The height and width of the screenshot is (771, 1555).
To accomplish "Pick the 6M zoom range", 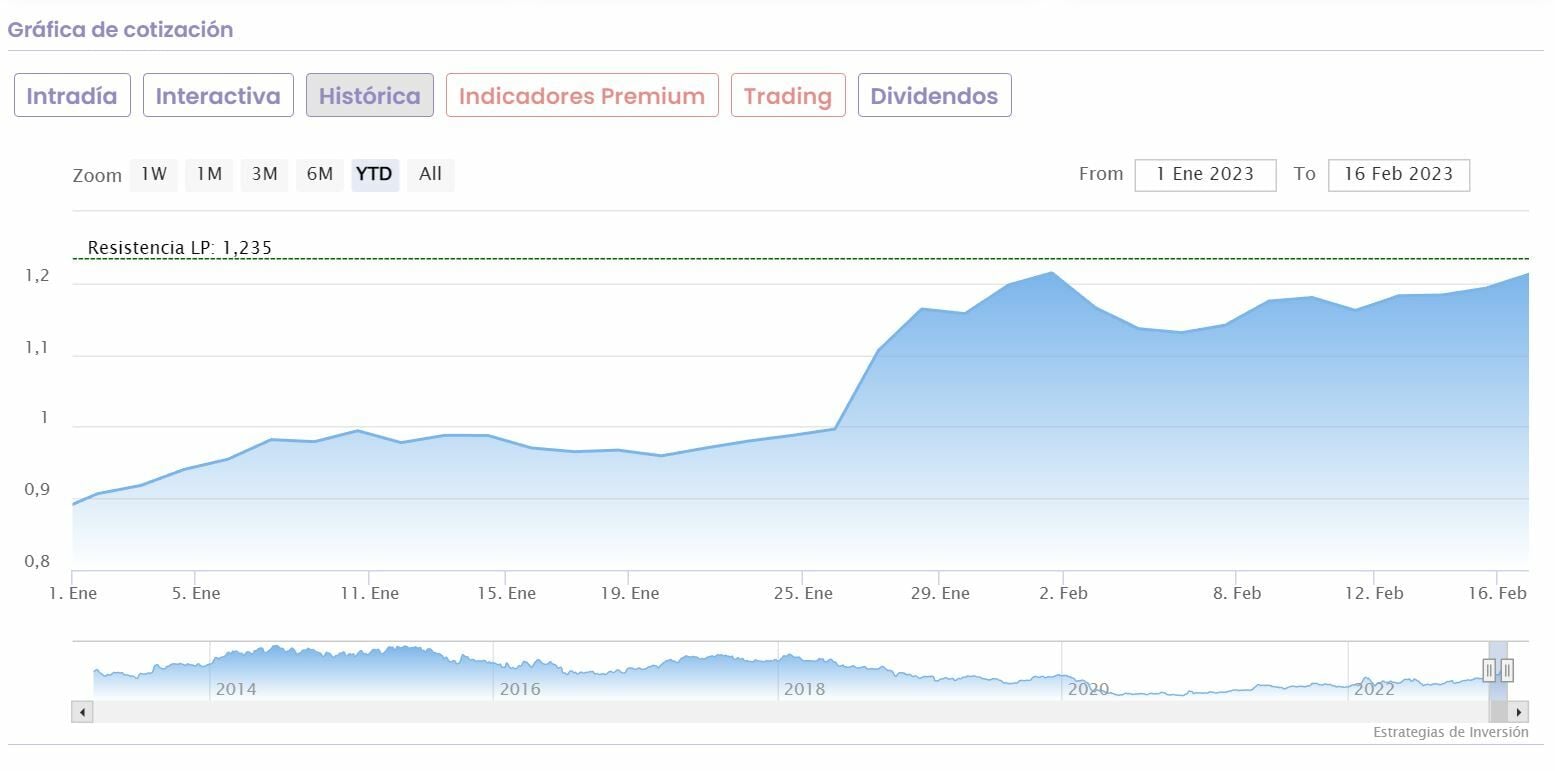I will 320,174.
